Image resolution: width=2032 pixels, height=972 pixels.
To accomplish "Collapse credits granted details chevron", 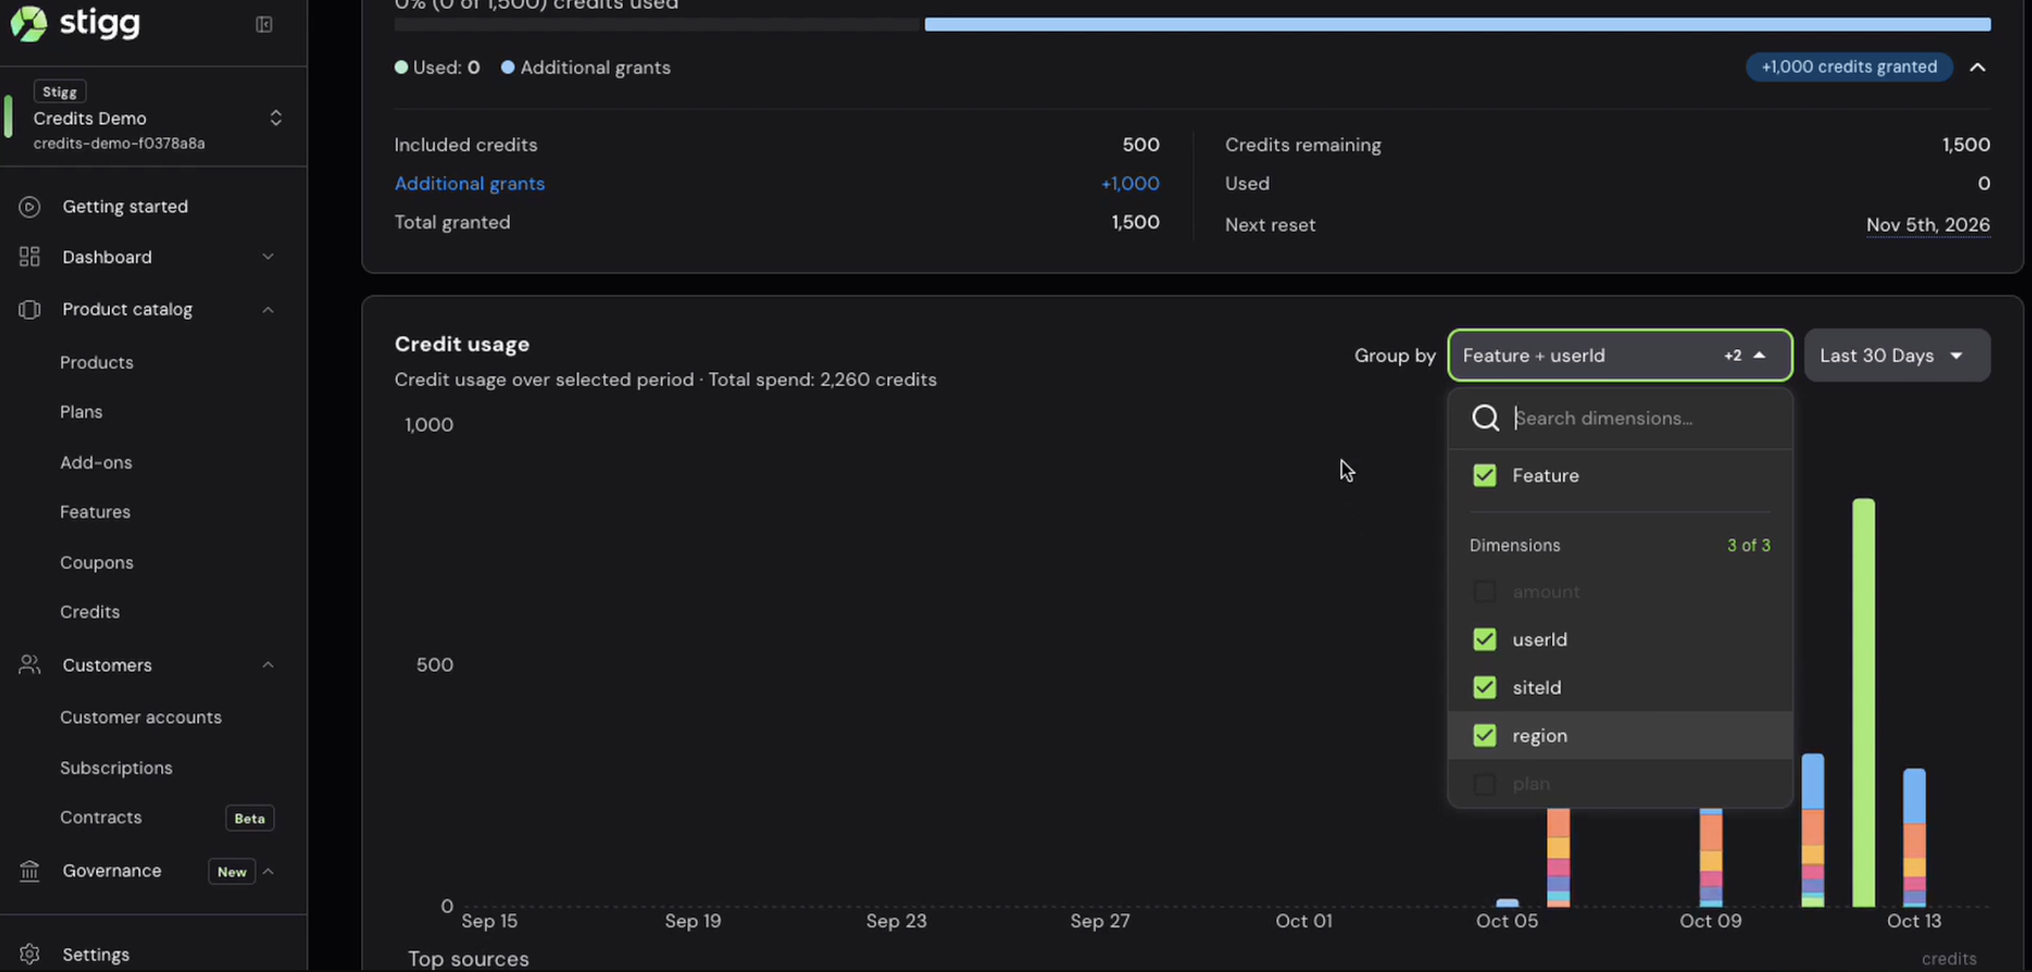I will point(1977,67).
